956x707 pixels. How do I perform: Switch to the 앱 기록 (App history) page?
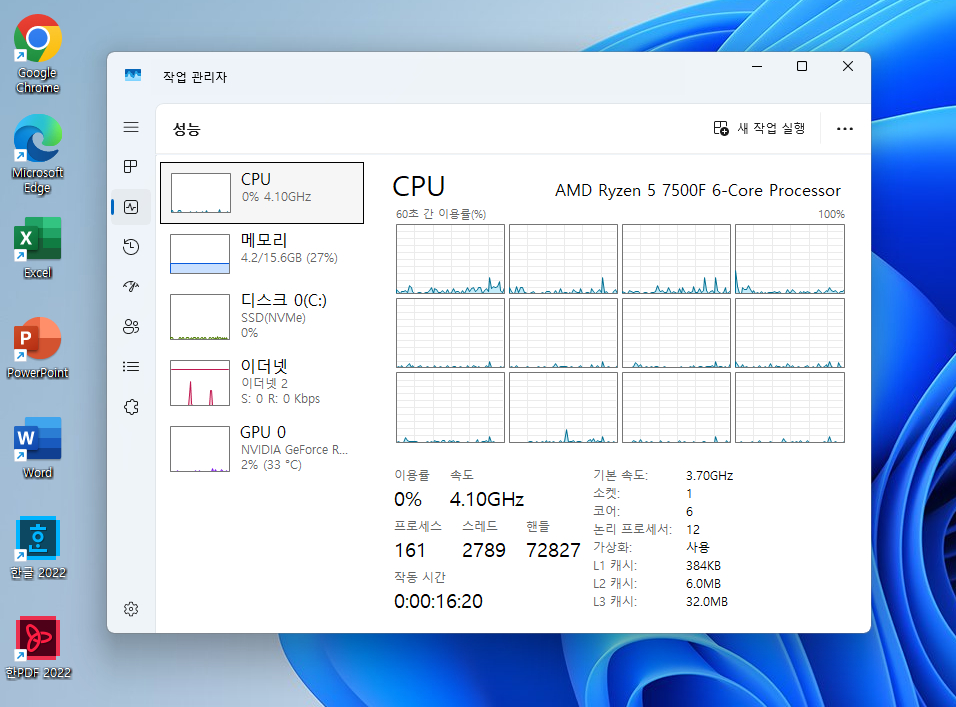coord(131,247)
